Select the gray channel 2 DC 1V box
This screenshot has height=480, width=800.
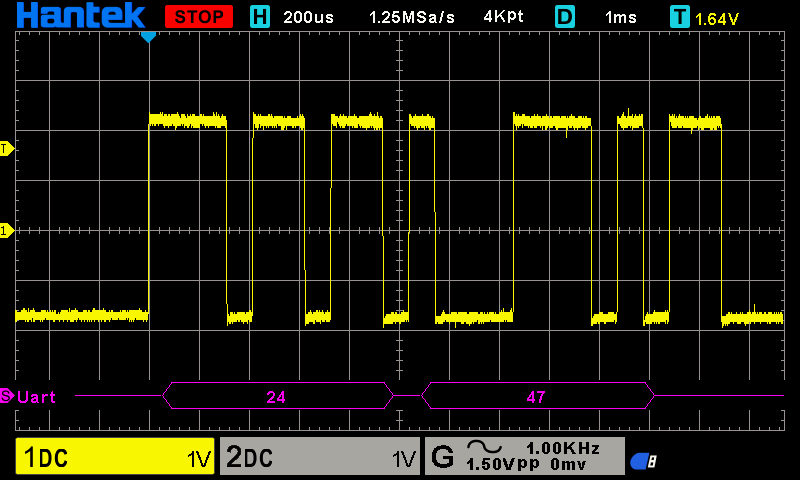click(x=320, y=456)
